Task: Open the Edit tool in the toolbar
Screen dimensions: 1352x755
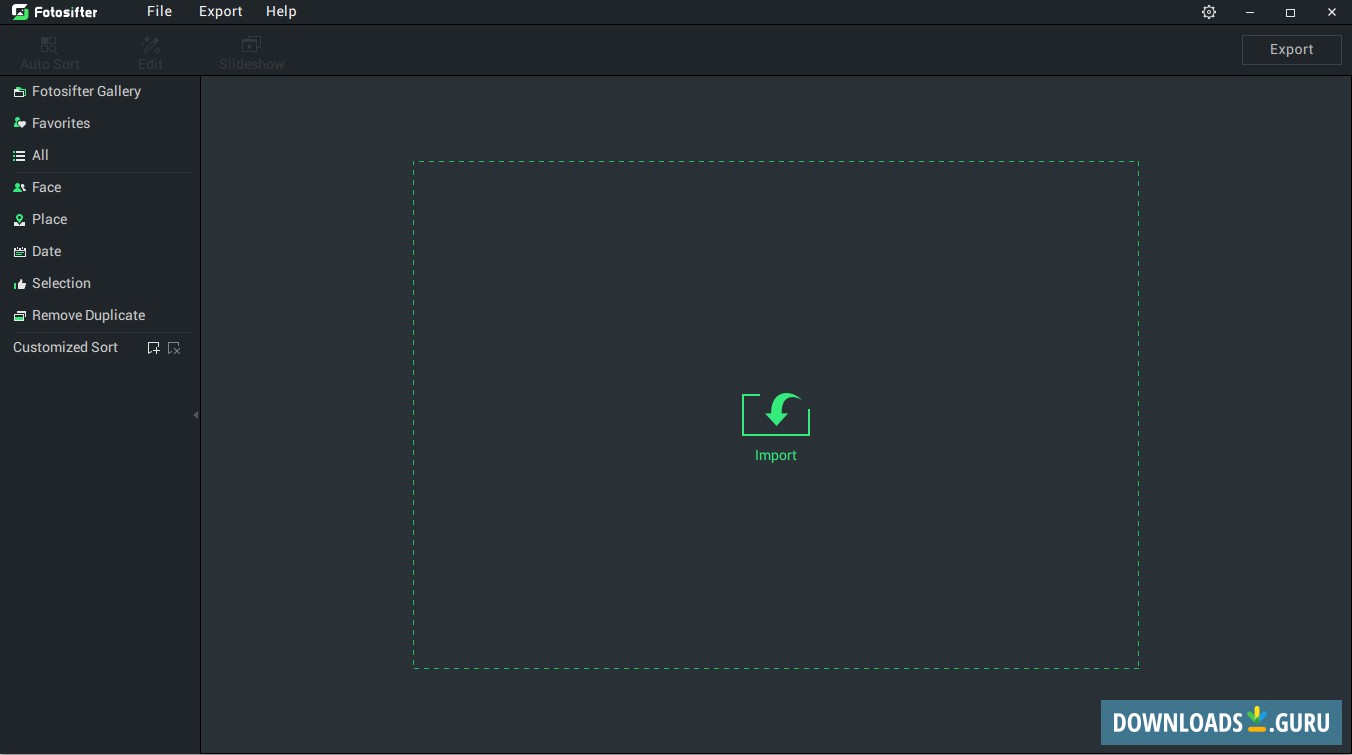Action: (150, 51)
